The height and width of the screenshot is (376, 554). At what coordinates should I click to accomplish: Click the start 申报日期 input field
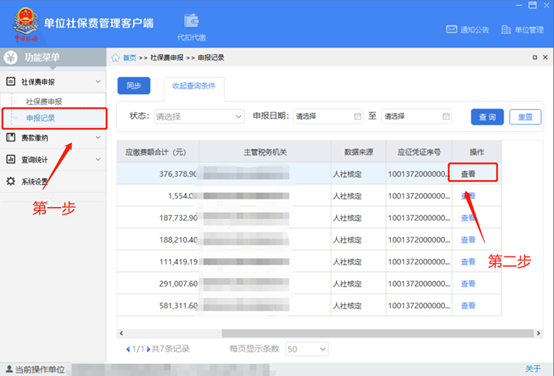(328, 116)
